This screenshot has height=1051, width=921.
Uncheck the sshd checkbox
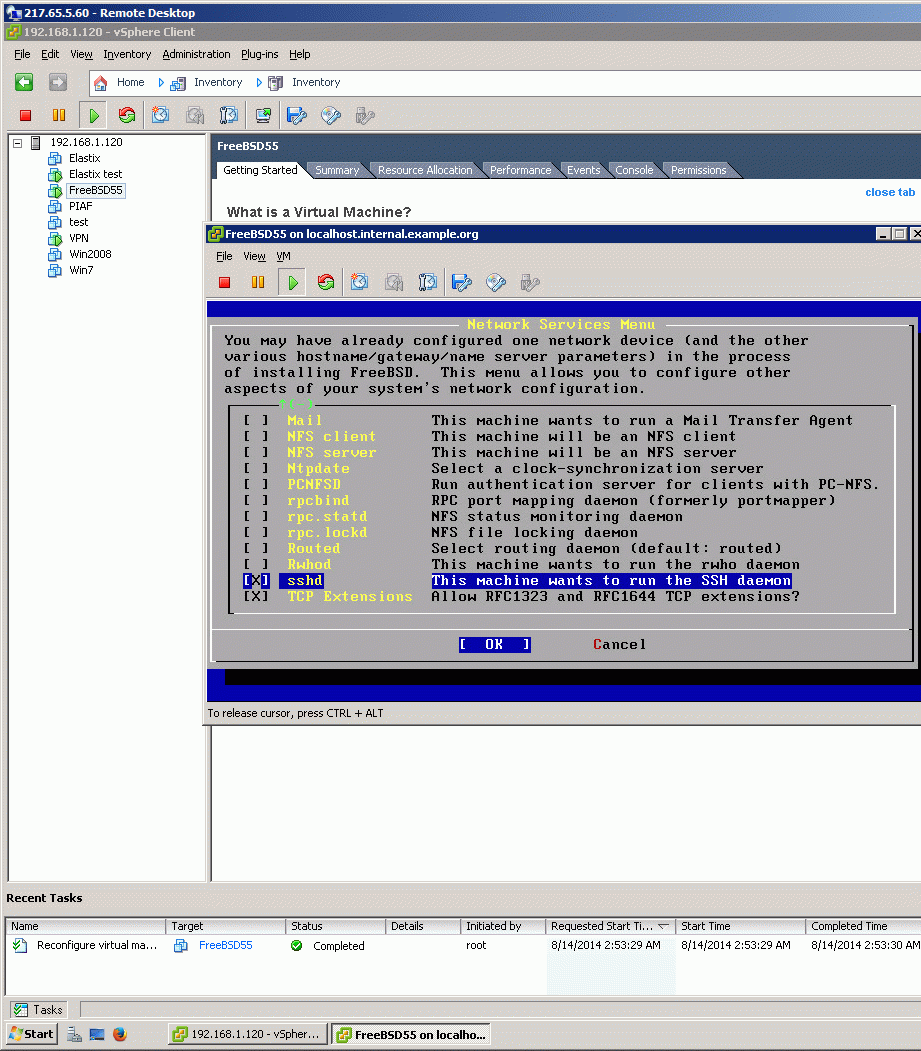point(256,580)
